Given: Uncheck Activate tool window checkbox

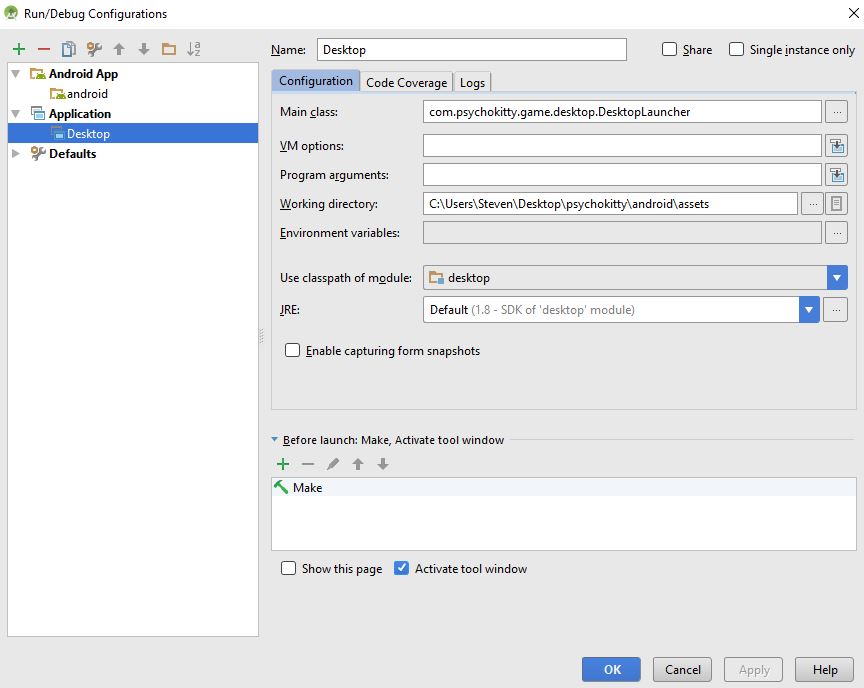Looking at the screenshot, I should coord(402,568).
